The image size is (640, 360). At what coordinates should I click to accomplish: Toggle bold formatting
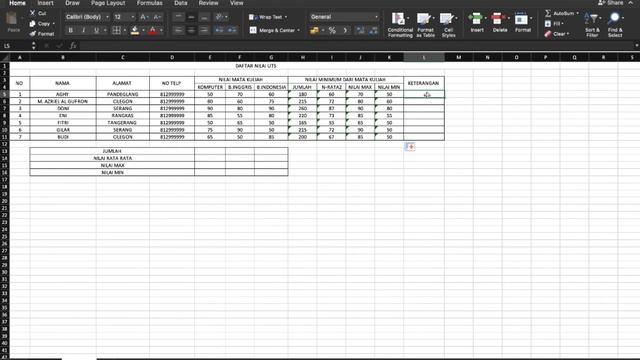pos(70,31)
